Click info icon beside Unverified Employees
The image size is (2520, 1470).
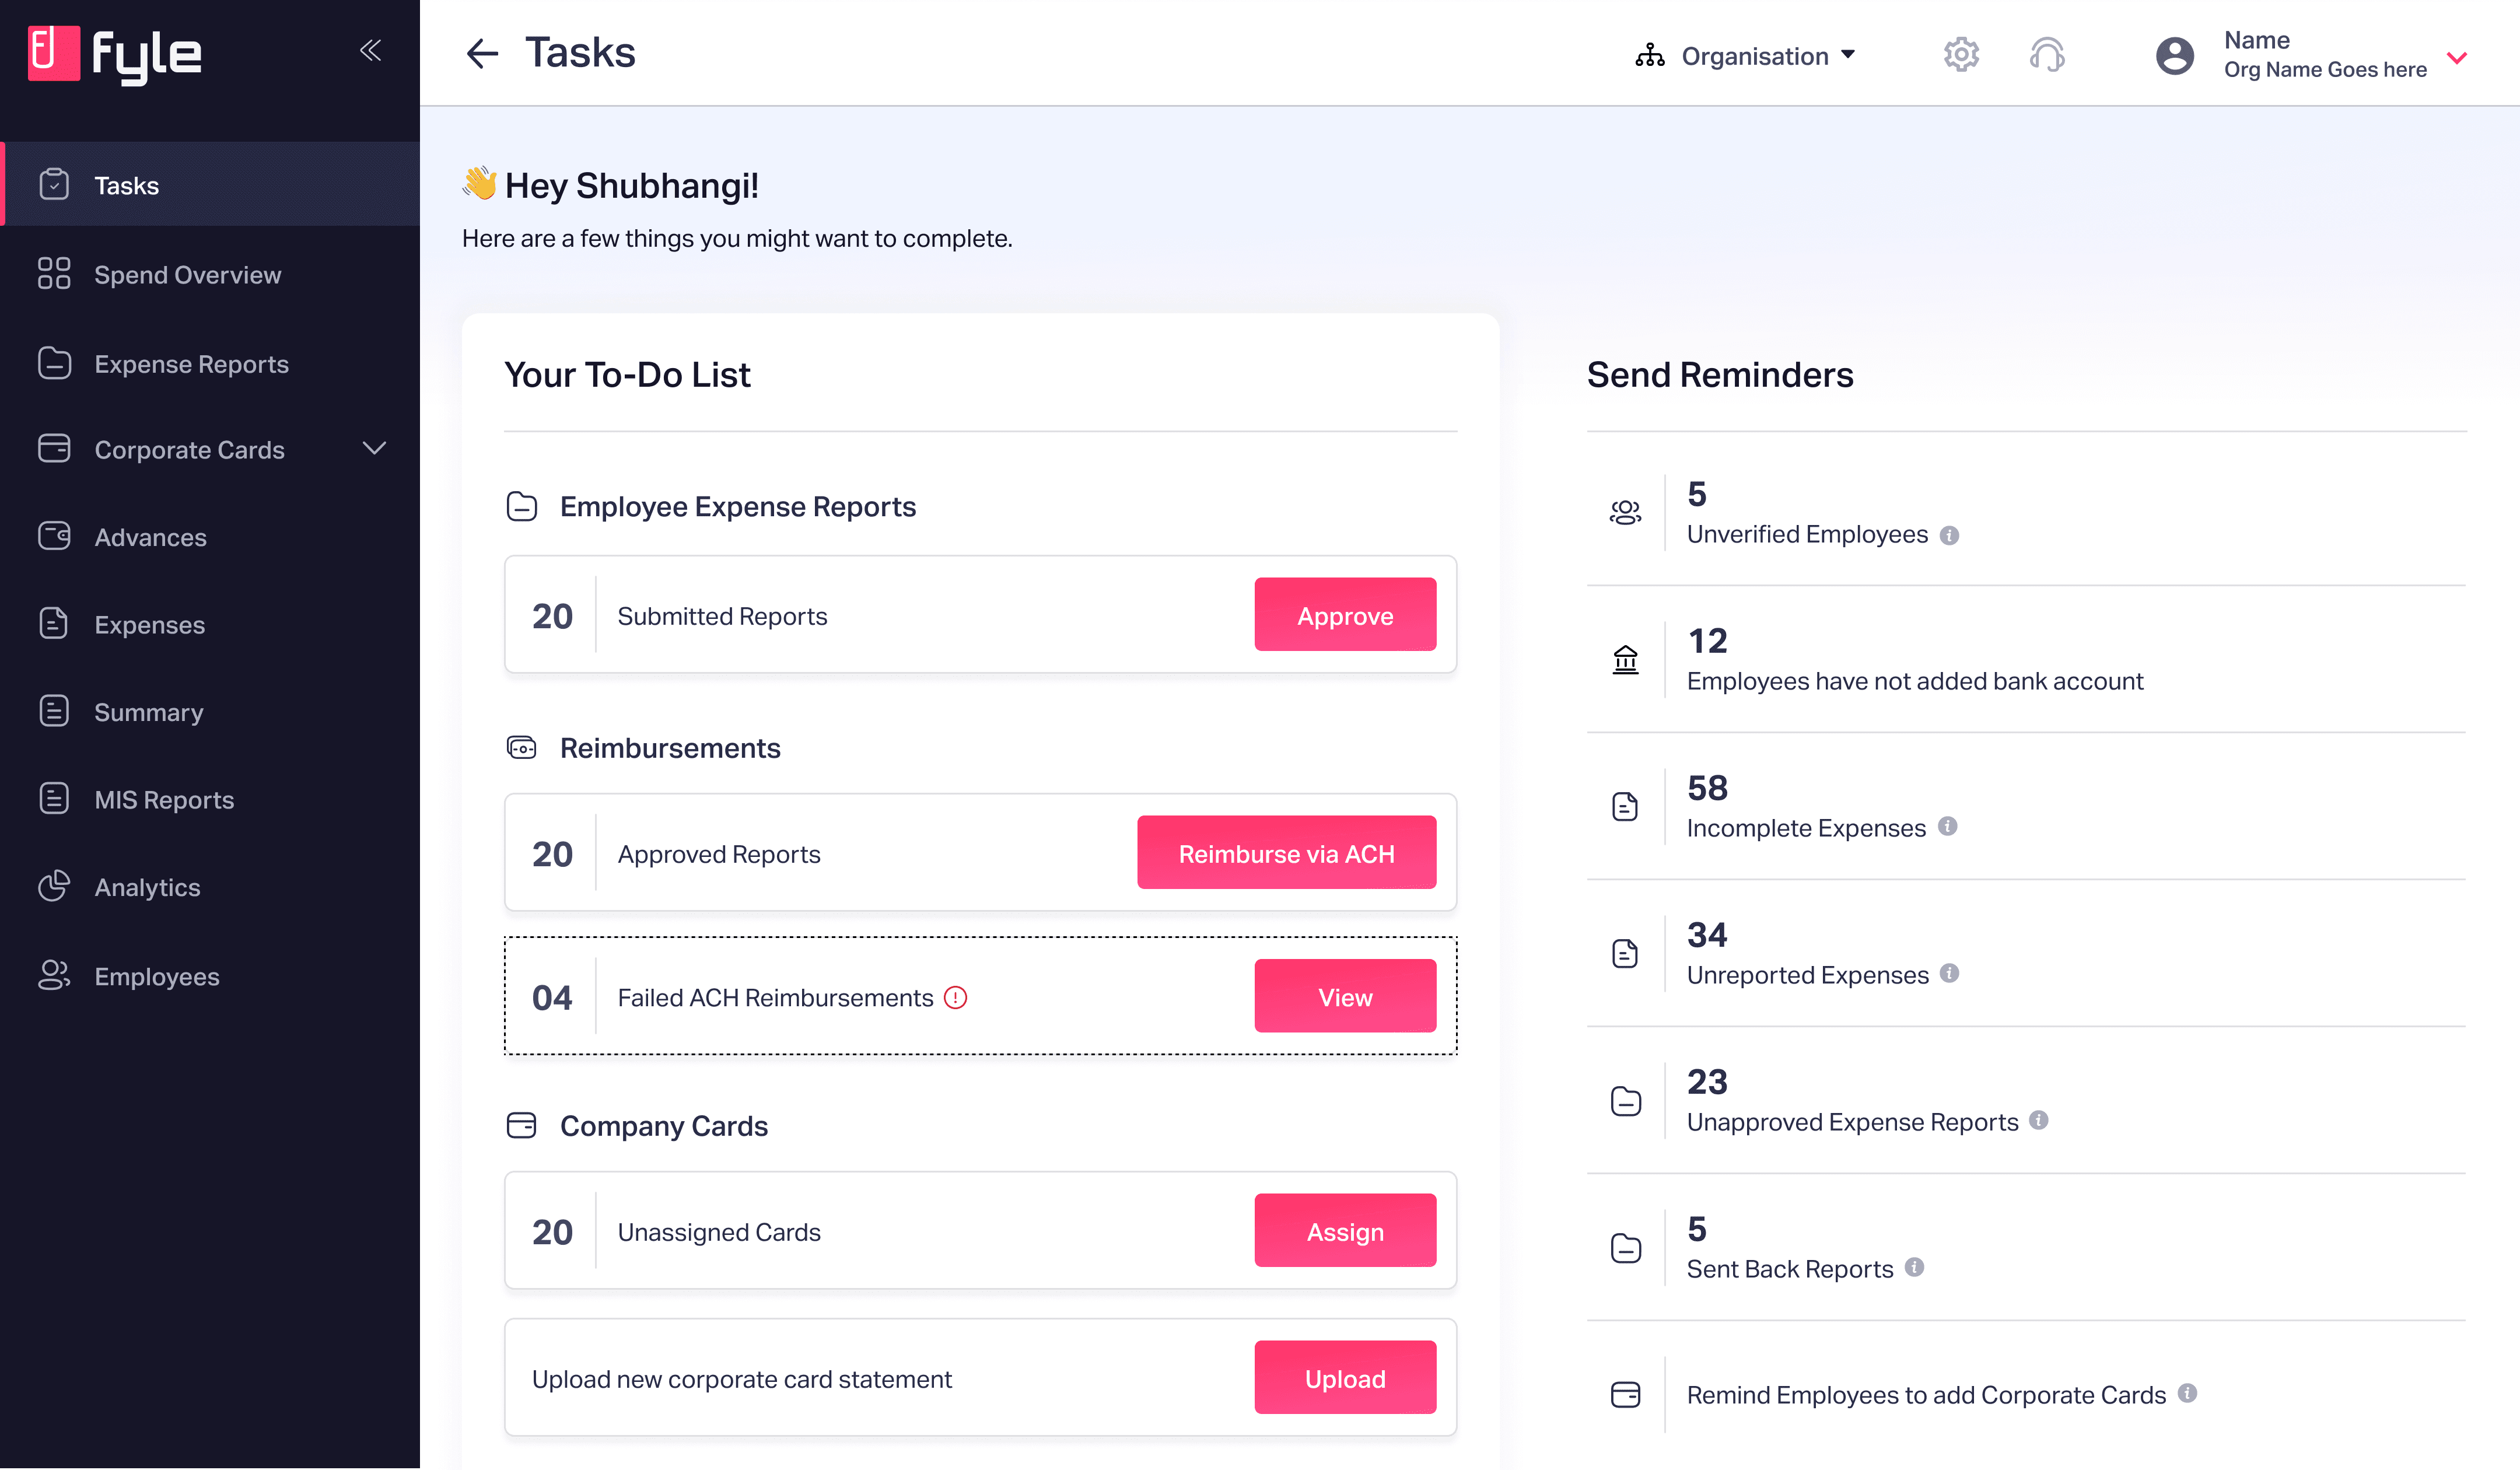pos(1949,535)
